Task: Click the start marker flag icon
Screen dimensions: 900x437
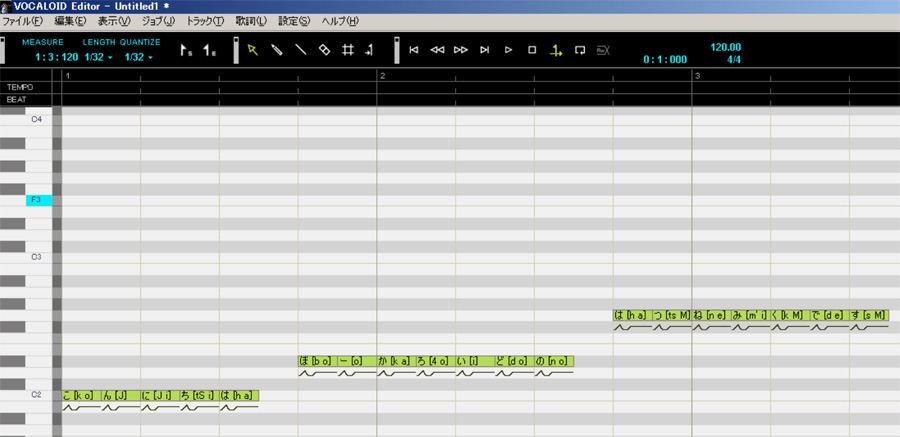Action: (x=186, y=51)
